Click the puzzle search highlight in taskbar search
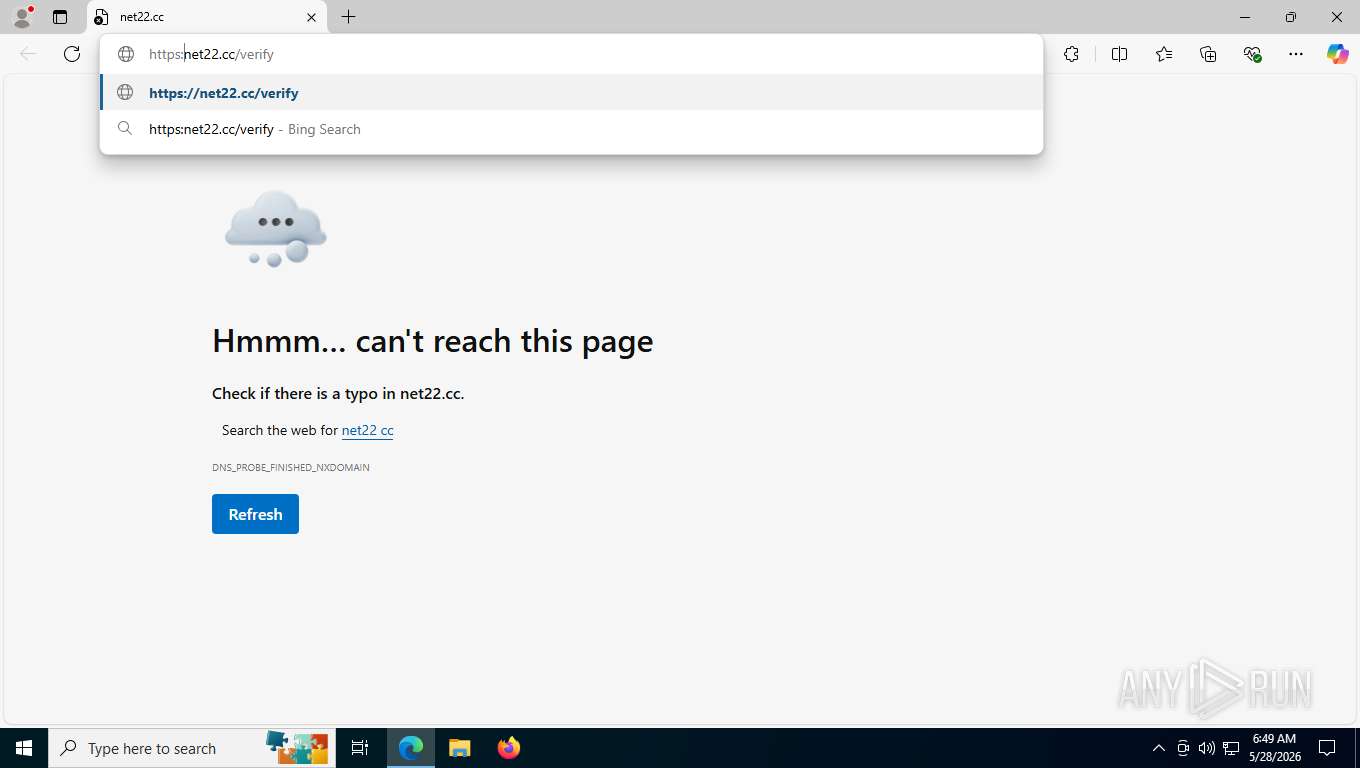 click(x=297, y=747)
